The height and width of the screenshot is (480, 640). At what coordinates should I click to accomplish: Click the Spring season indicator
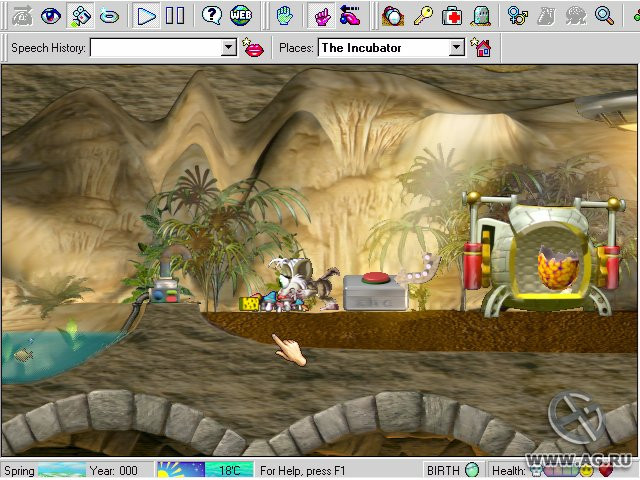coord(19,471)
